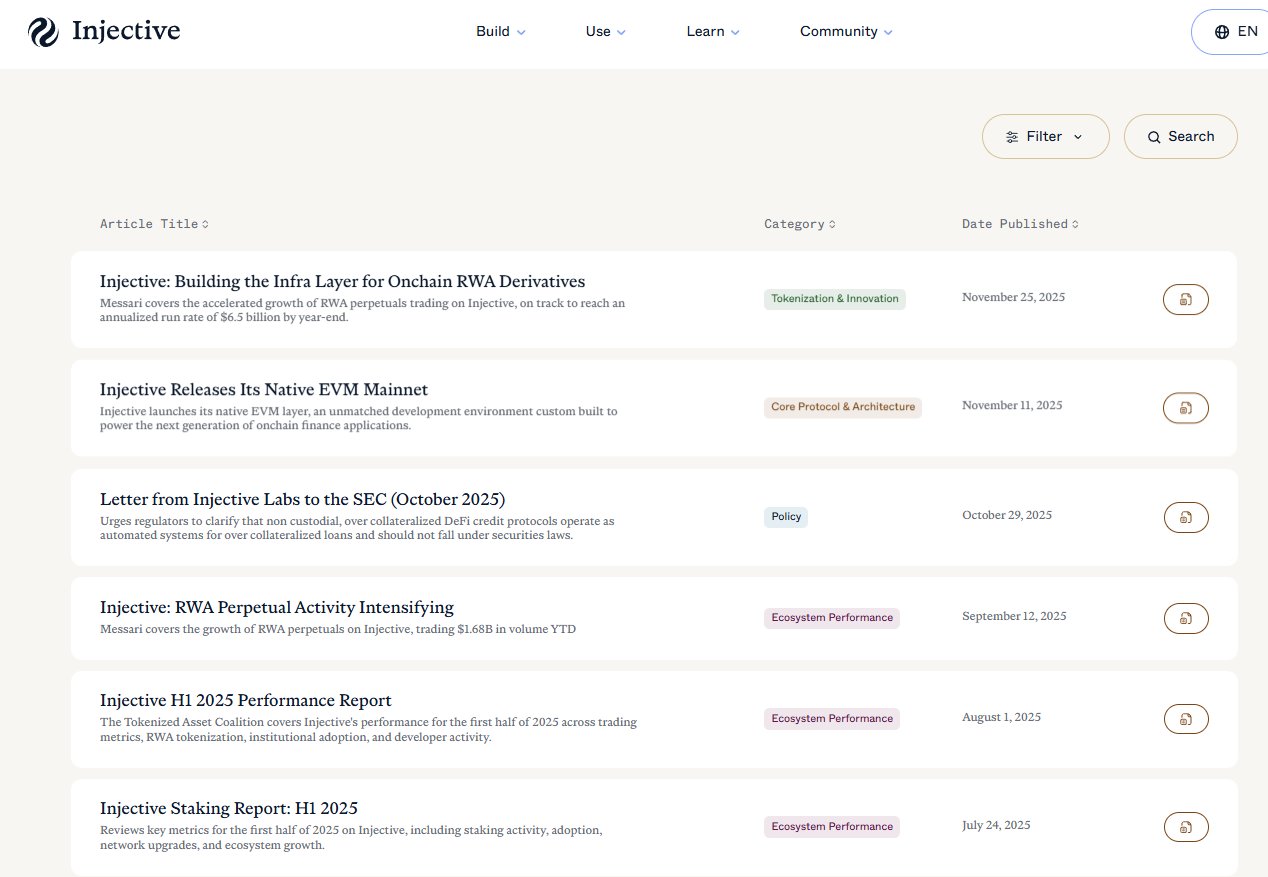Expand the Community navigation menu
The width and height of the screenshot is (1268, 877).
(846, 32)
